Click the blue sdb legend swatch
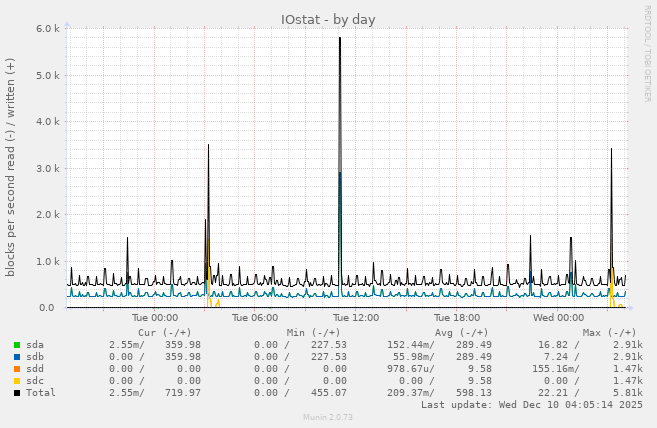The width and height of the screenshot is (657, 428). coord(17,357)
